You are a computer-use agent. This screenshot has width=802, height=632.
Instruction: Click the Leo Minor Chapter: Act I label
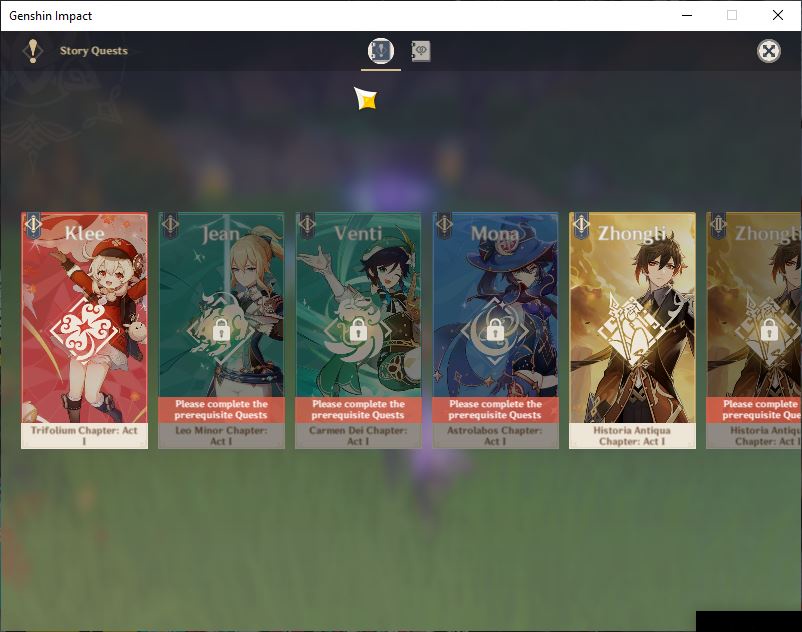(221, 436)
